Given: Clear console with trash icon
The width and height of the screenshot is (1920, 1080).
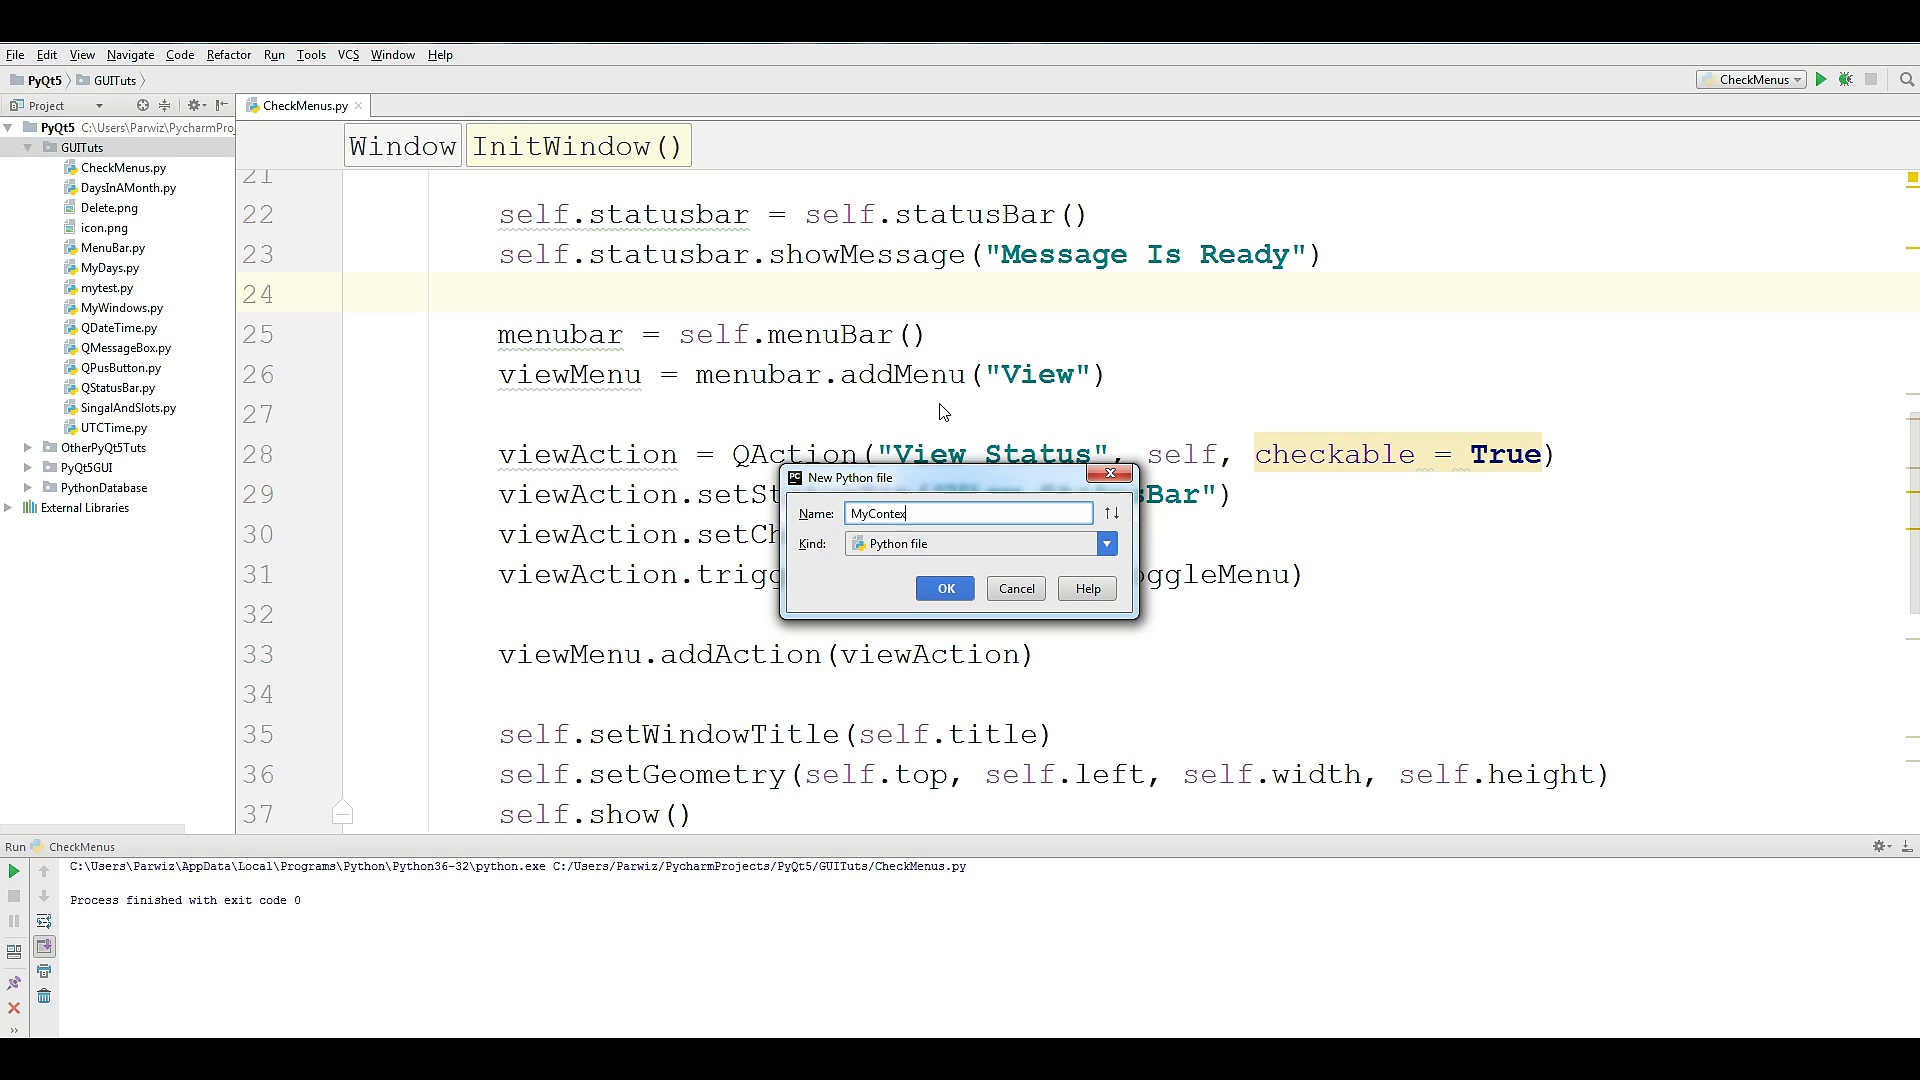Looking at the screenshot, I should click(44, 997).
